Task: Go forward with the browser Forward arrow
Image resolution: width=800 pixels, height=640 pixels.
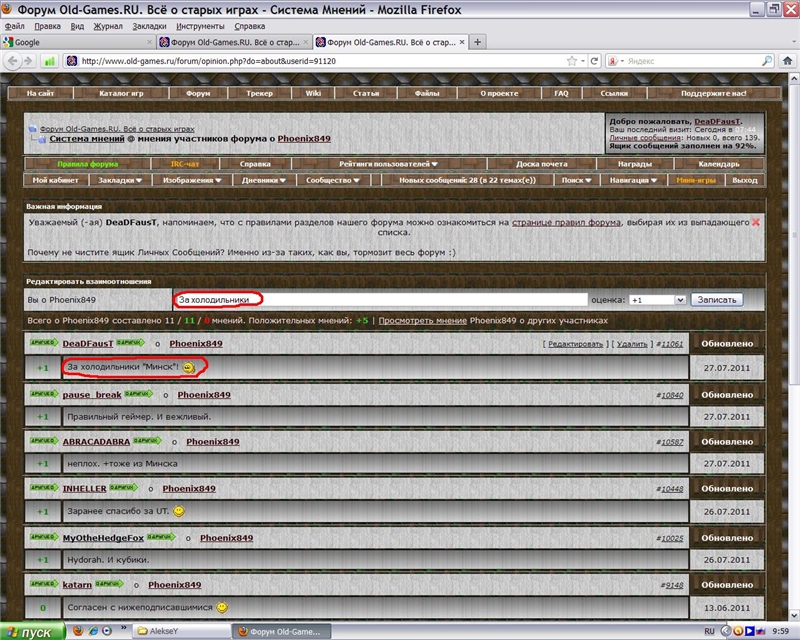Action: pos(29,61)
